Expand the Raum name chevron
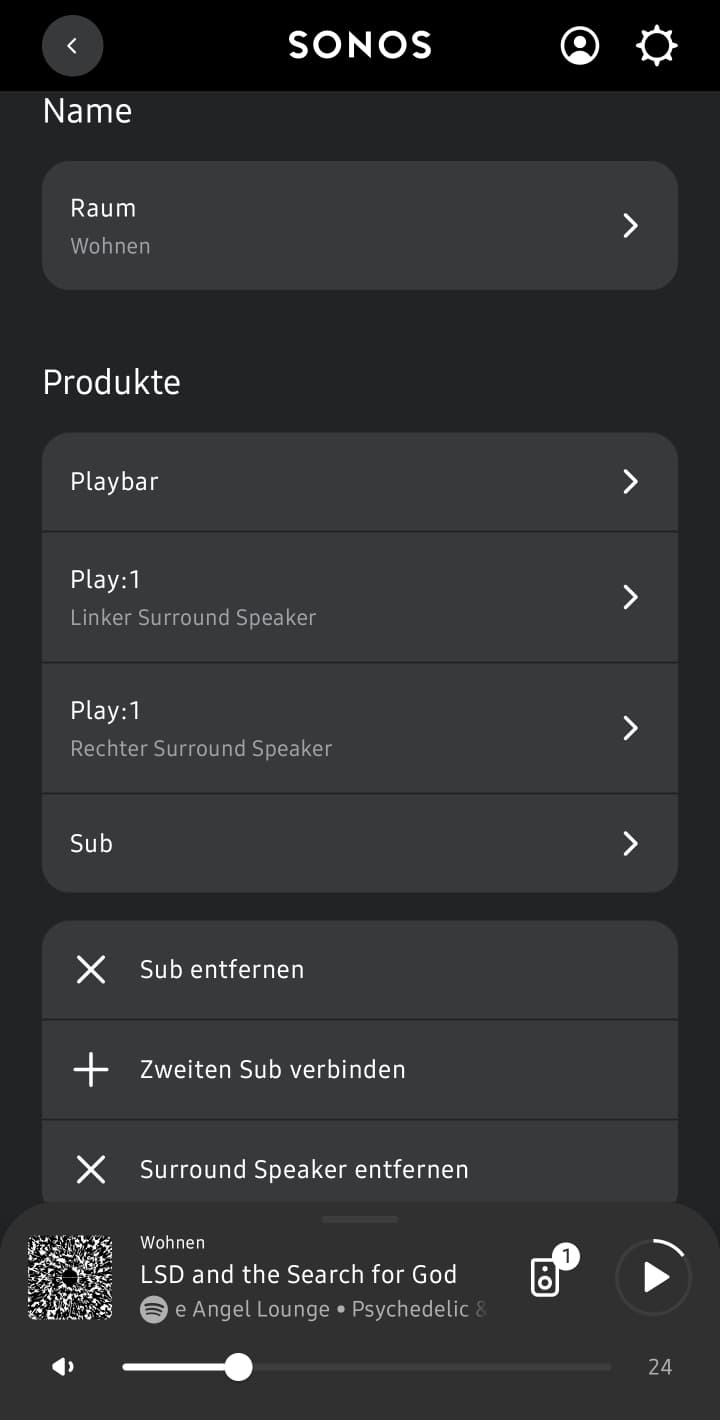 pyautogui.click(x=630, y=226)
